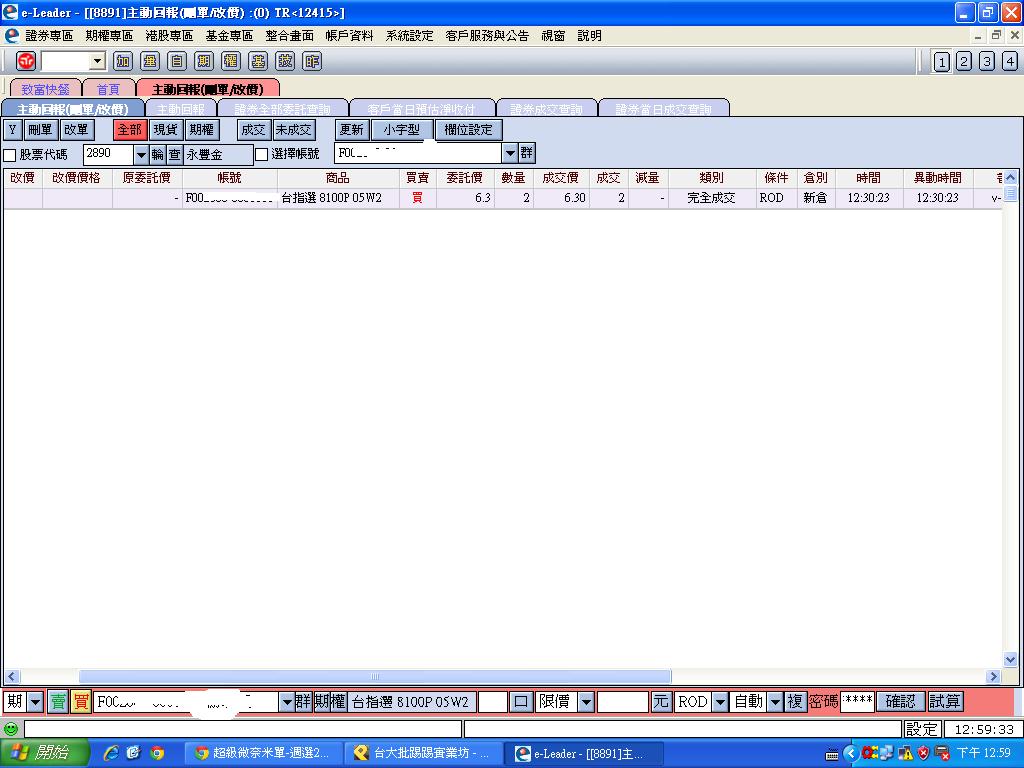Open the ROD condition dropdown
The image size is (1024, 768).
click(720, 702)
